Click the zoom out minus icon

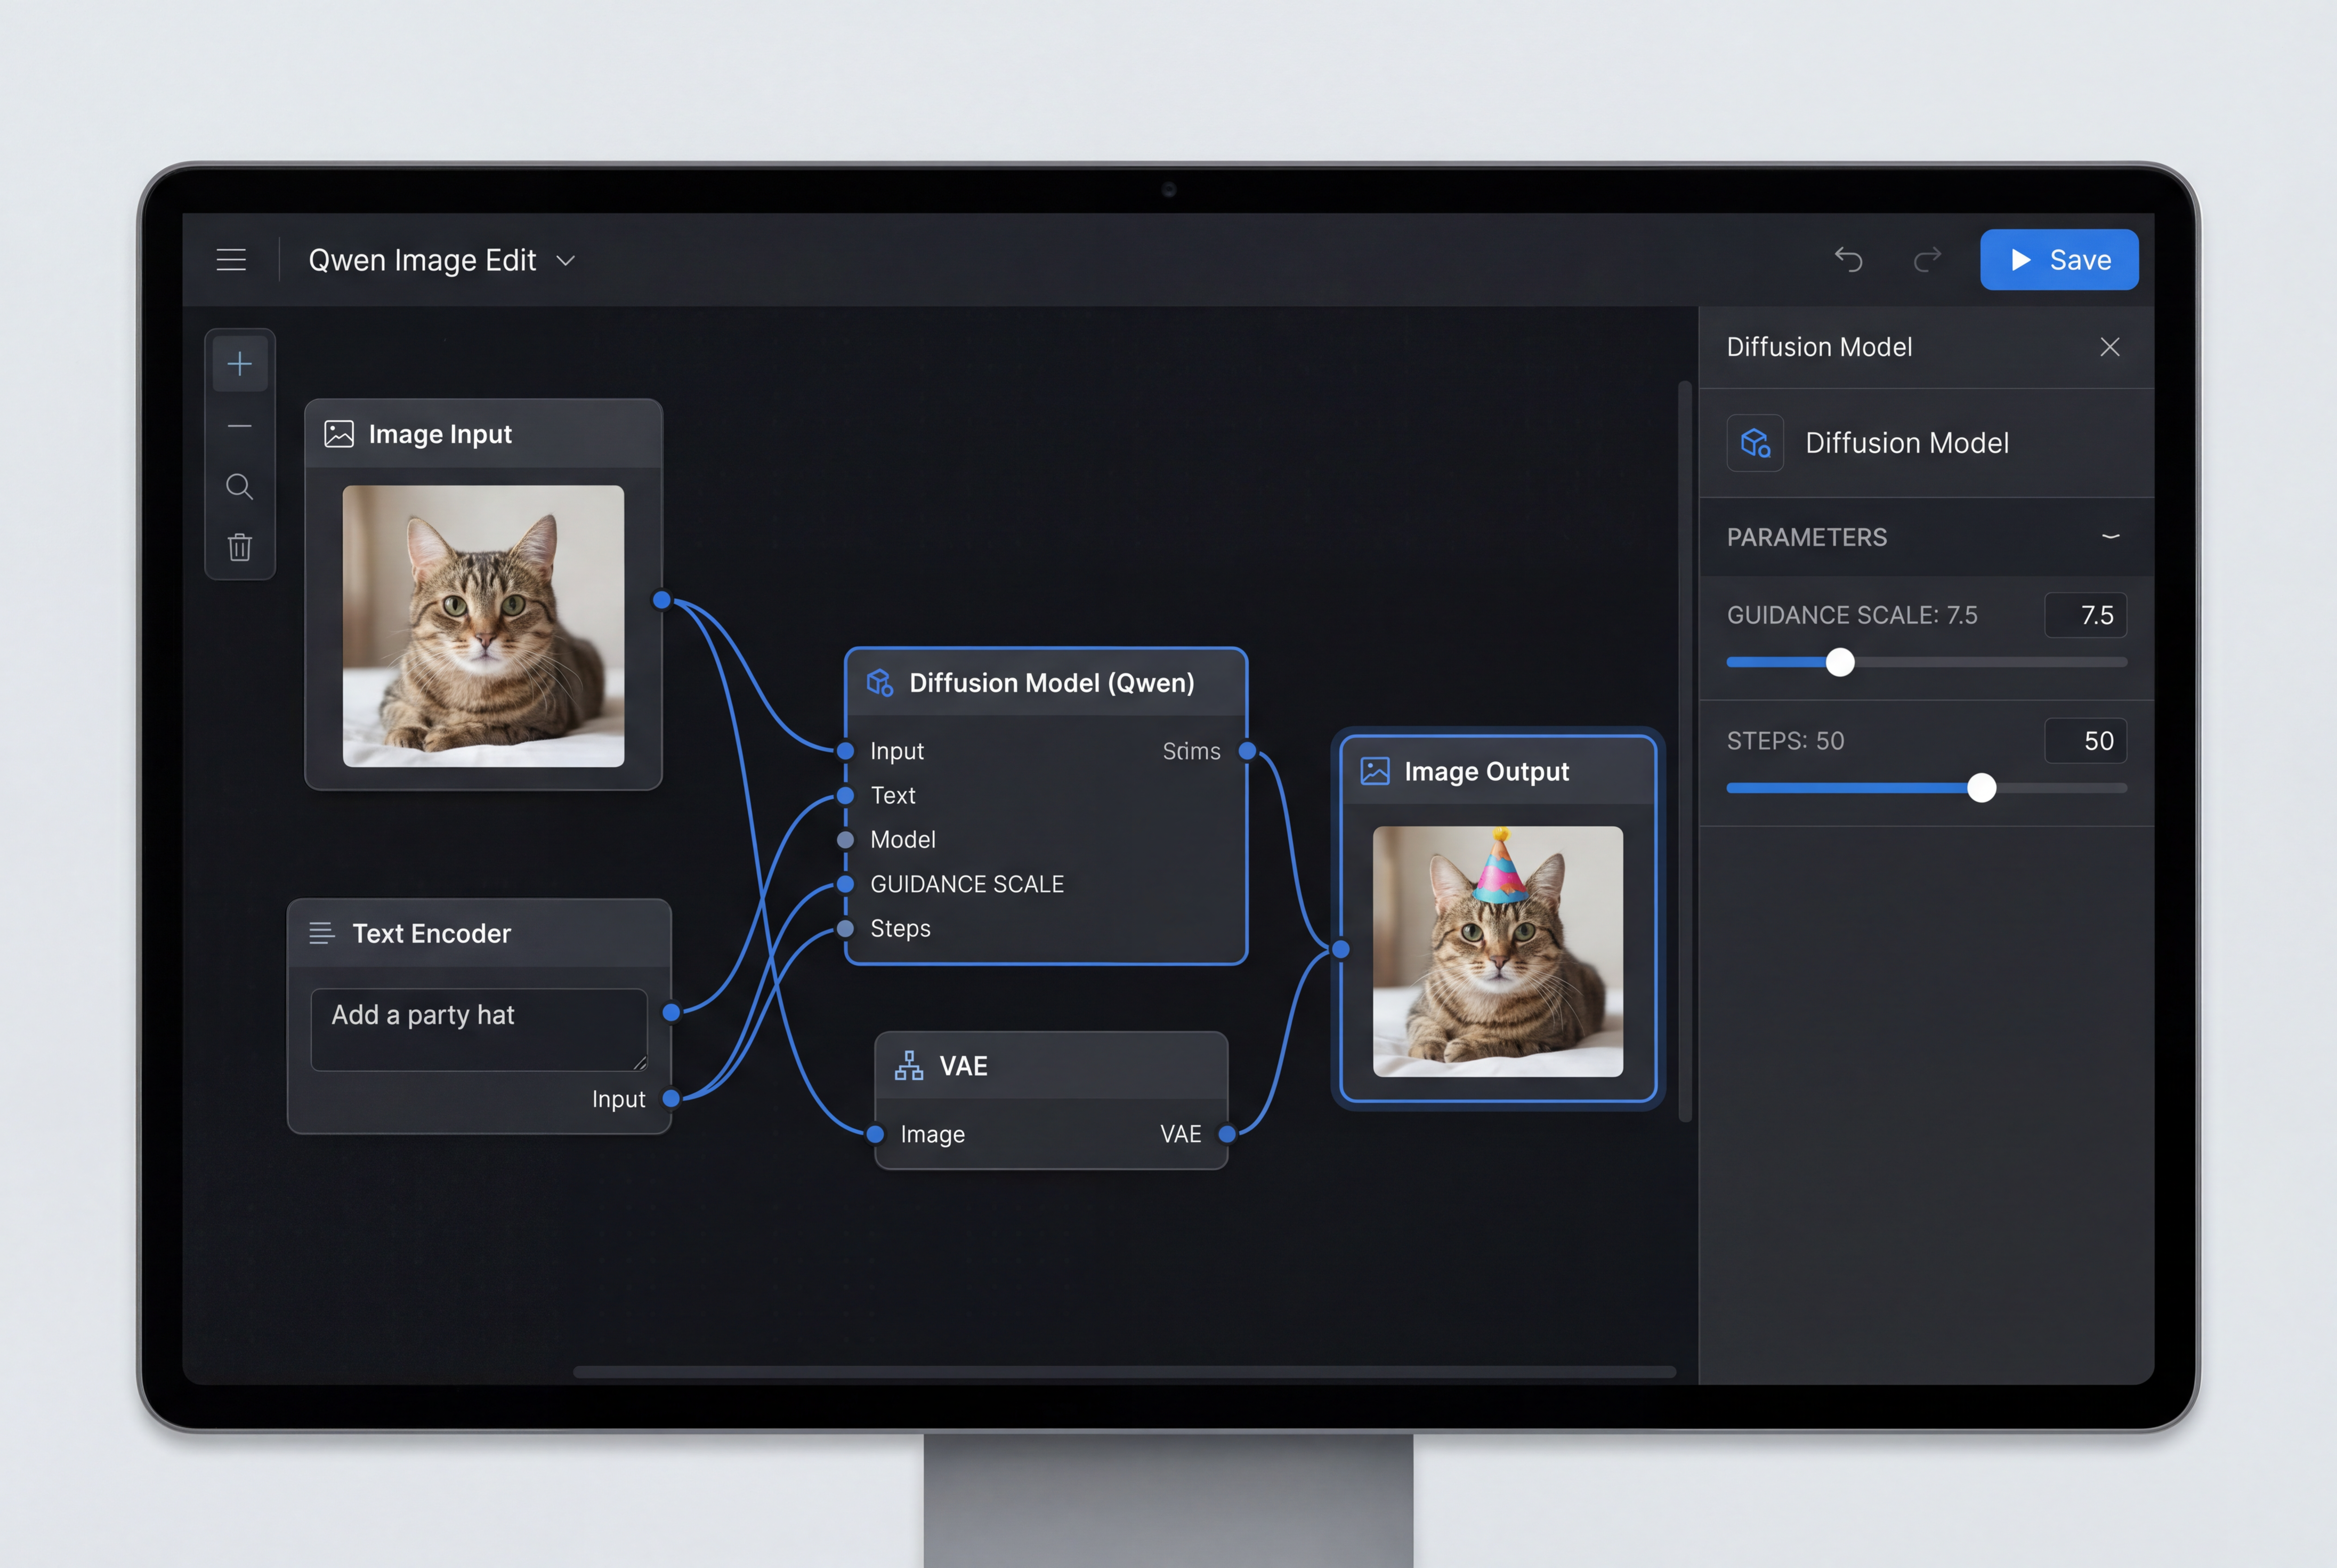(240, 426)
